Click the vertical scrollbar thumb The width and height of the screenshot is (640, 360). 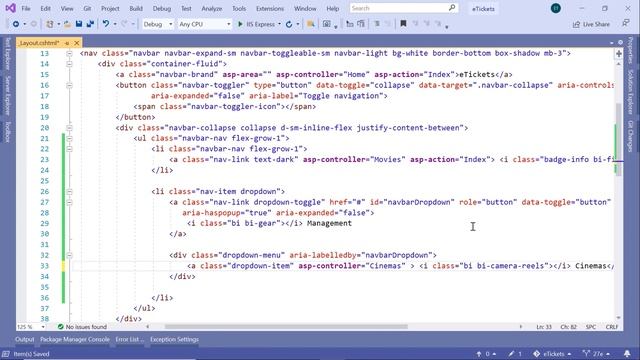coord(619,139)
